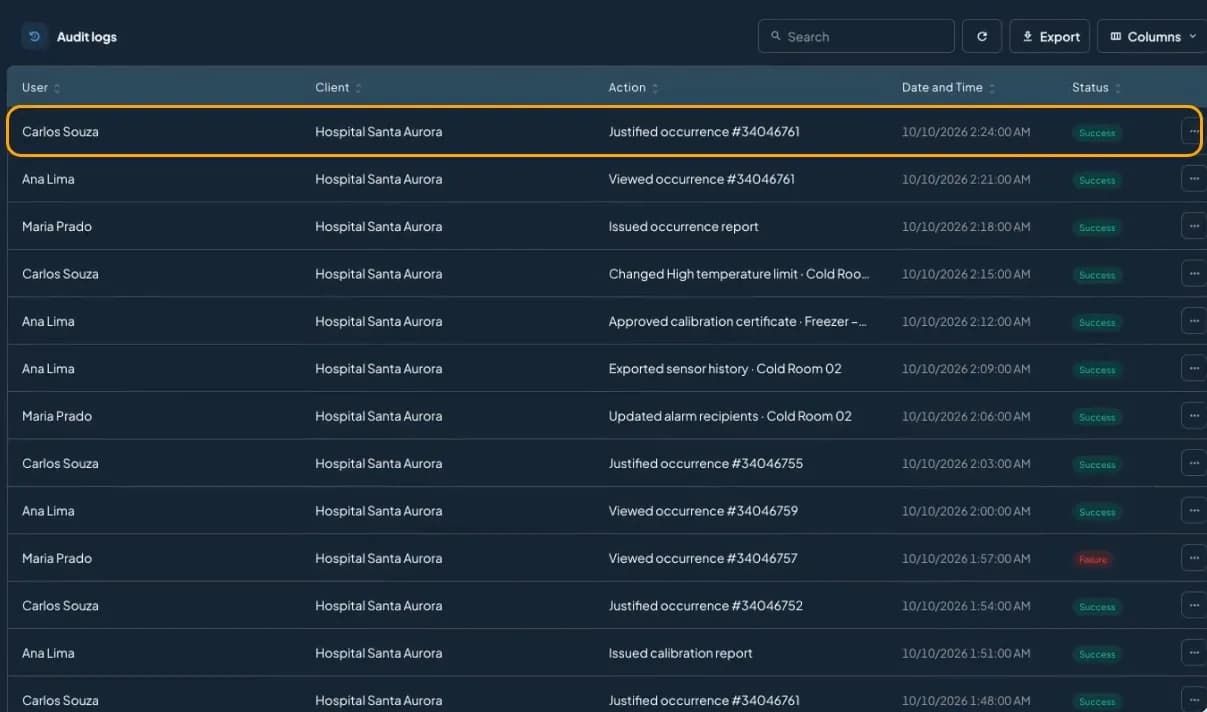Sort table by Action column
Image resolution: width=1207 pixels, height=712 pixels.
tap(633, 88)
